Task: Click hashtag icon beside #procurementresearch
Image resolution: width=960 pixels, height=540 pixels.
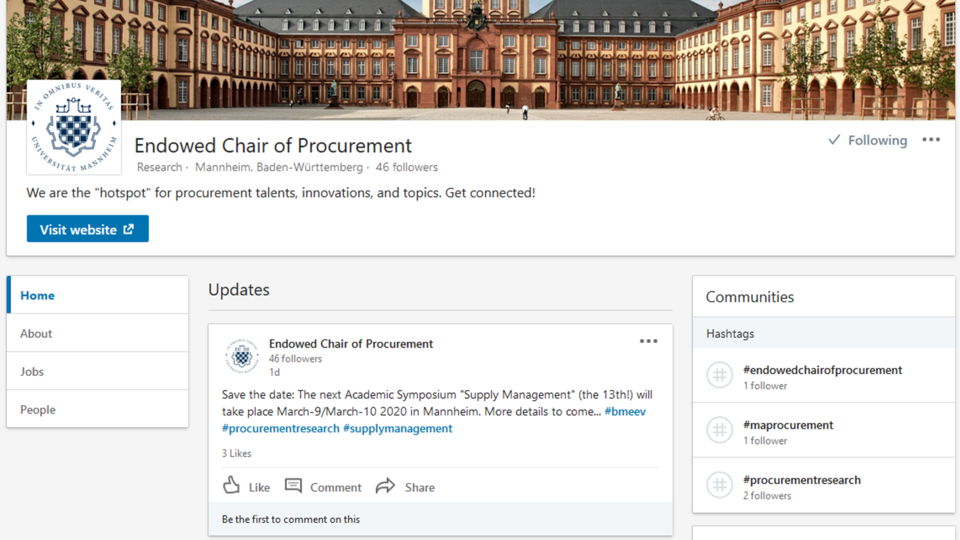Action: [719, 485]
